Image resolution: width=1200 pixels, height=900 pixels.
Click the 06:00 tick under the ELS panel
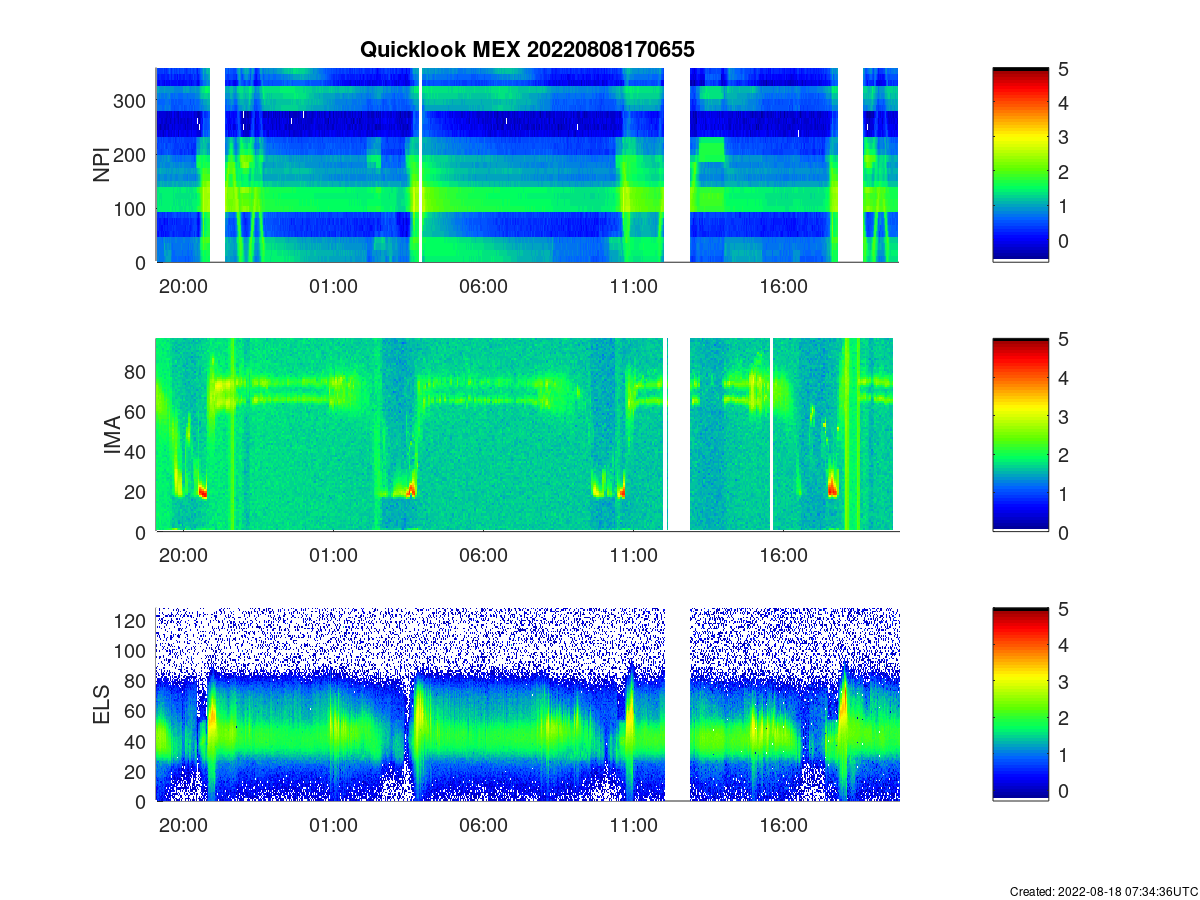pyautogui.click(x=483, y=826)
